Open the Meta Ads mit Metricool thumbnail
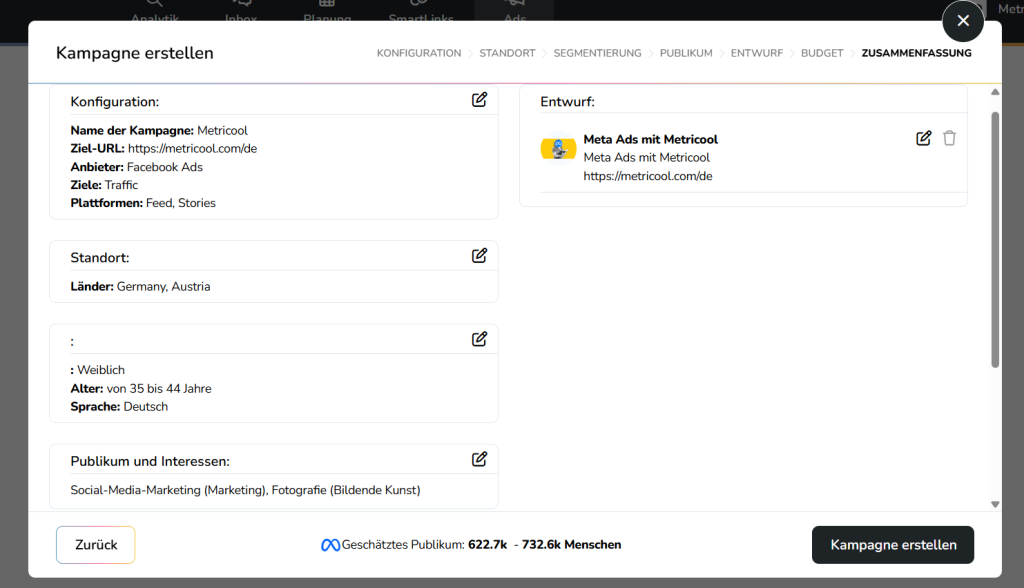The width and height of the screenshot is (1024, 588). [x=558, y=149]
